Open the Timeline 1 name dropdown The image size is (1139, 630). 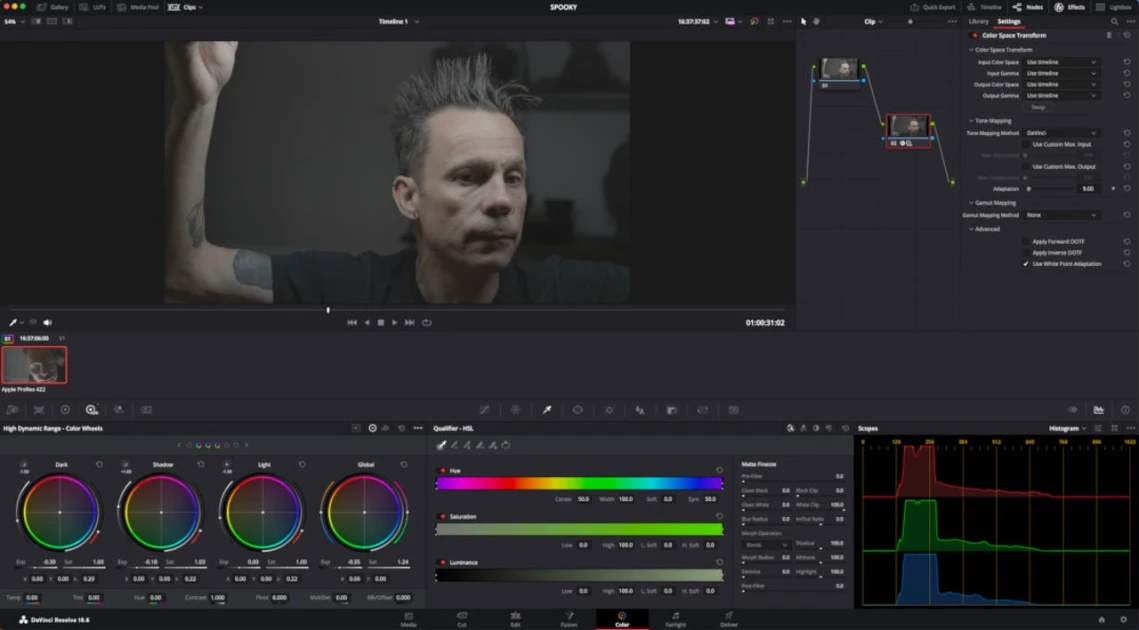click(x=398, y=22)
